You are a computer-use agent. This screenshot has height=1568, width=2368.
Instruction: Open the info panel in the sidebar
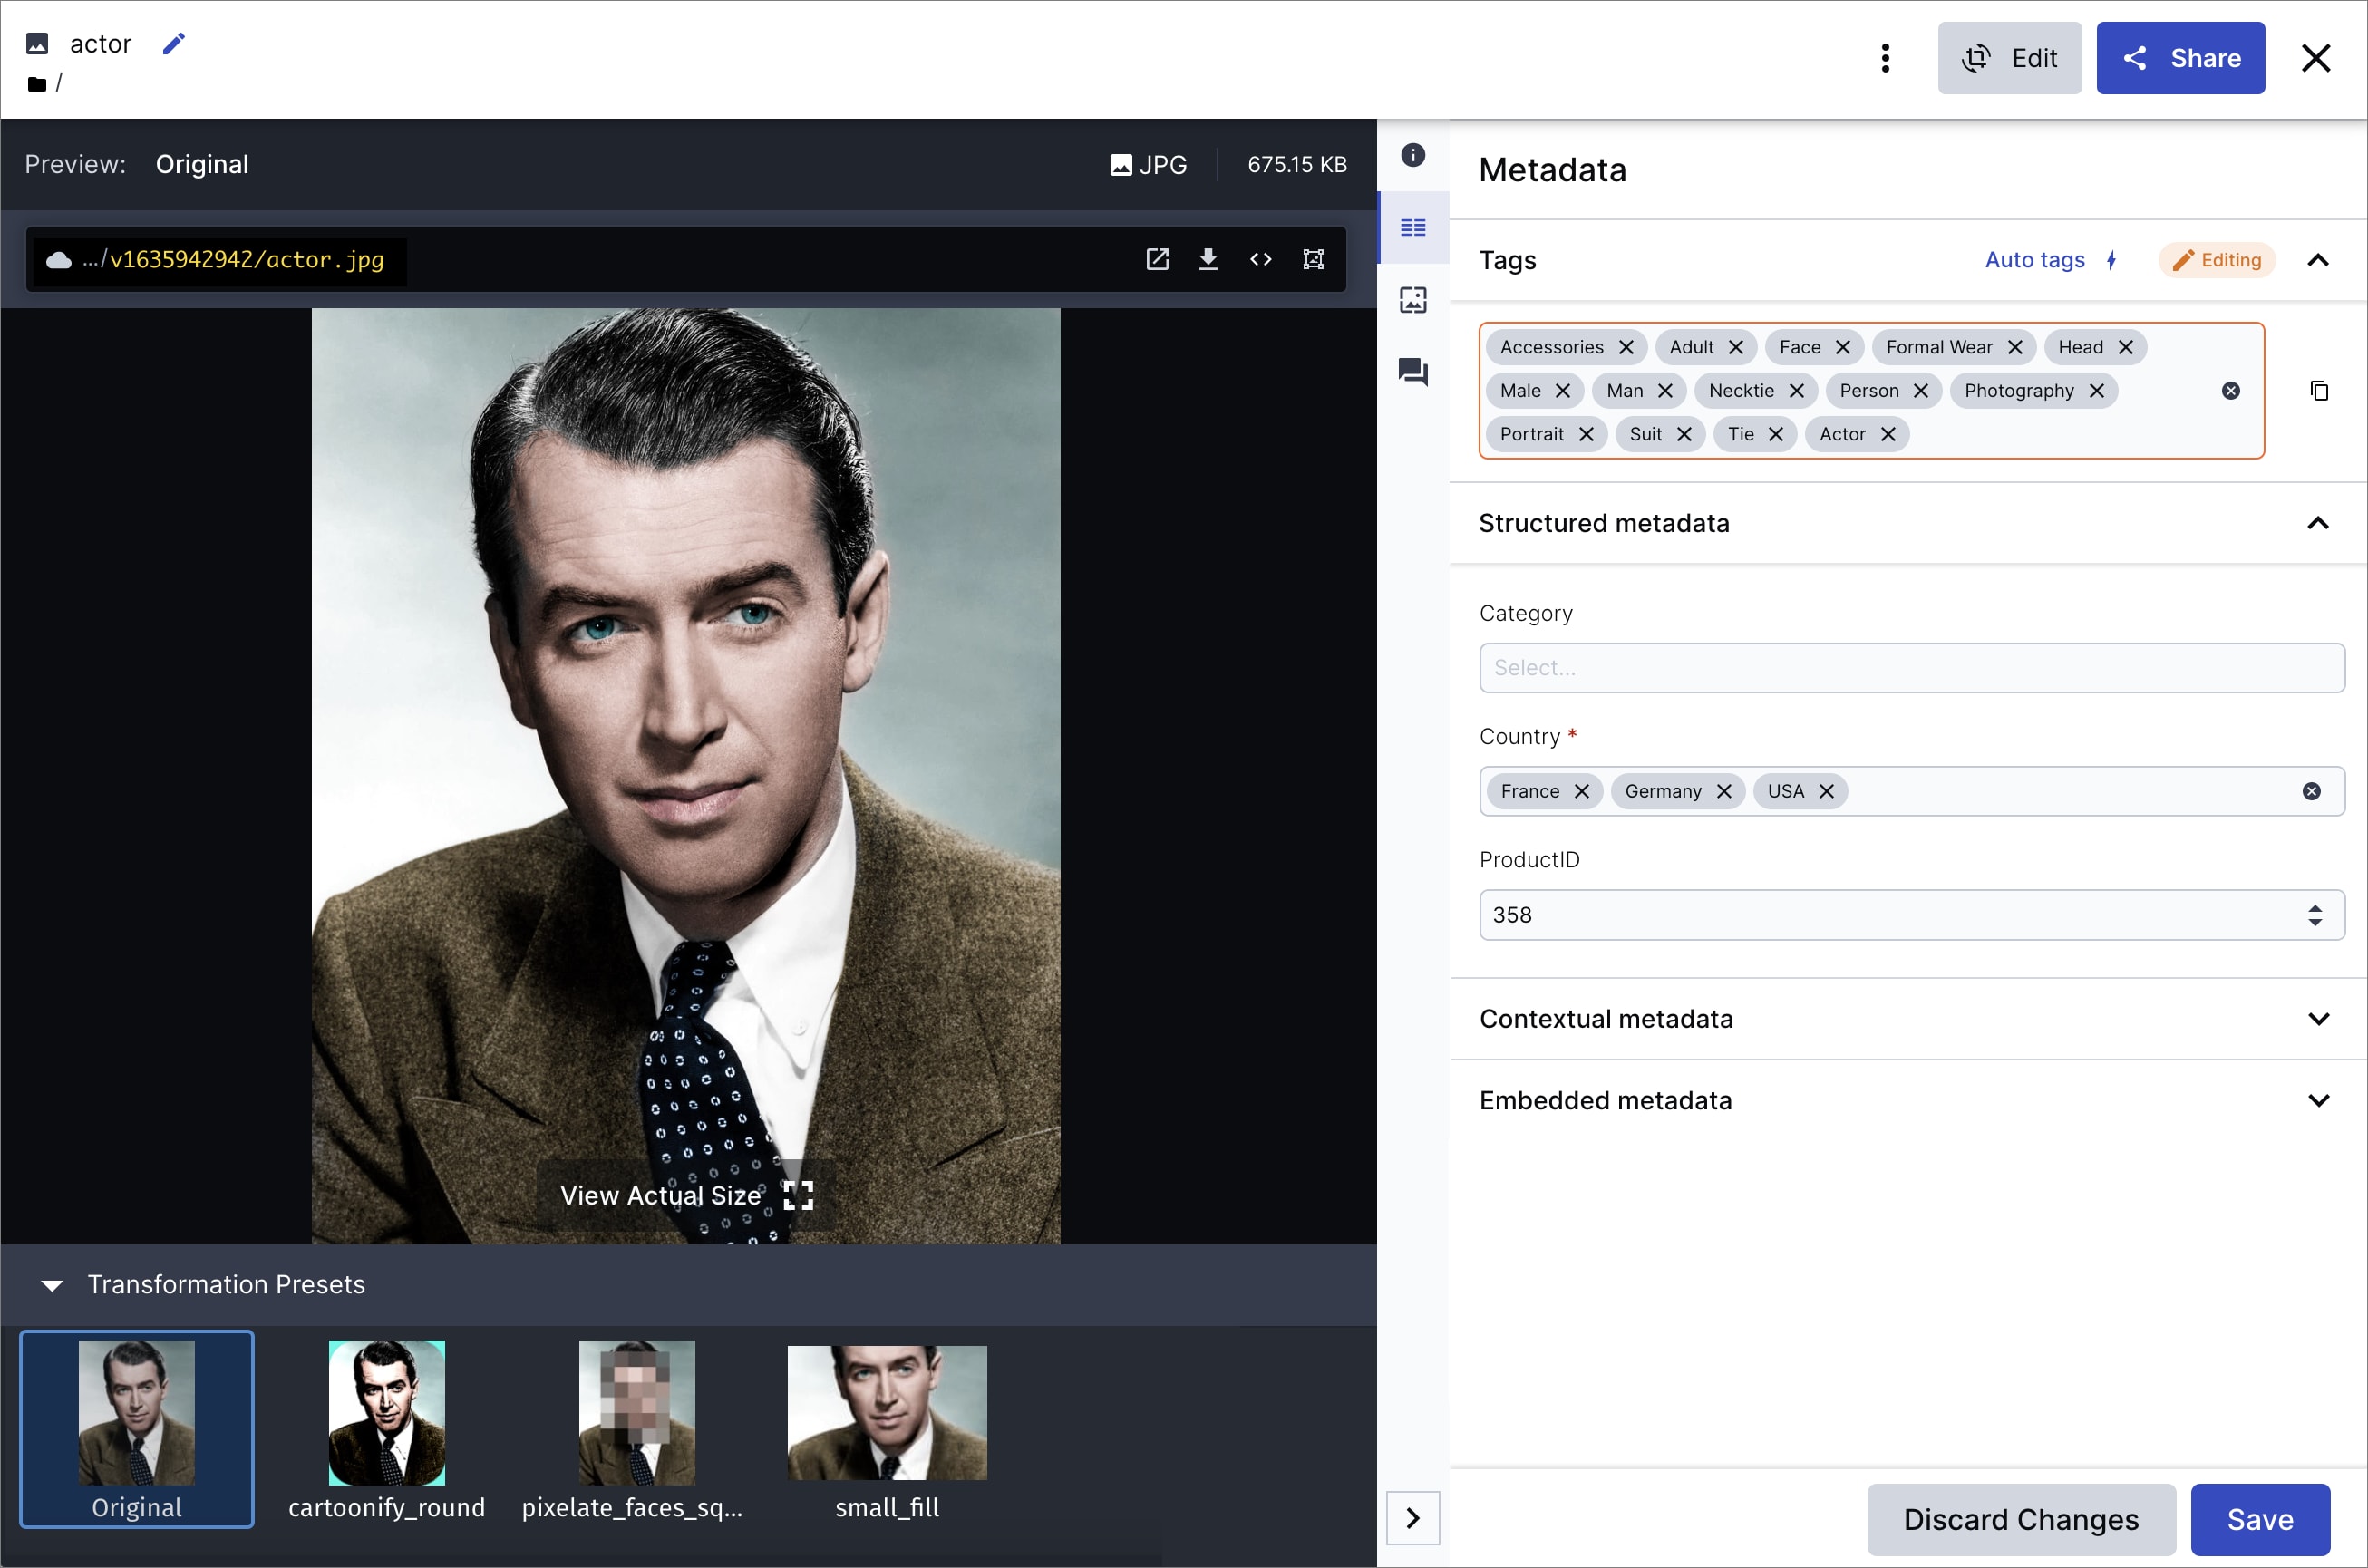point(1413,156)
